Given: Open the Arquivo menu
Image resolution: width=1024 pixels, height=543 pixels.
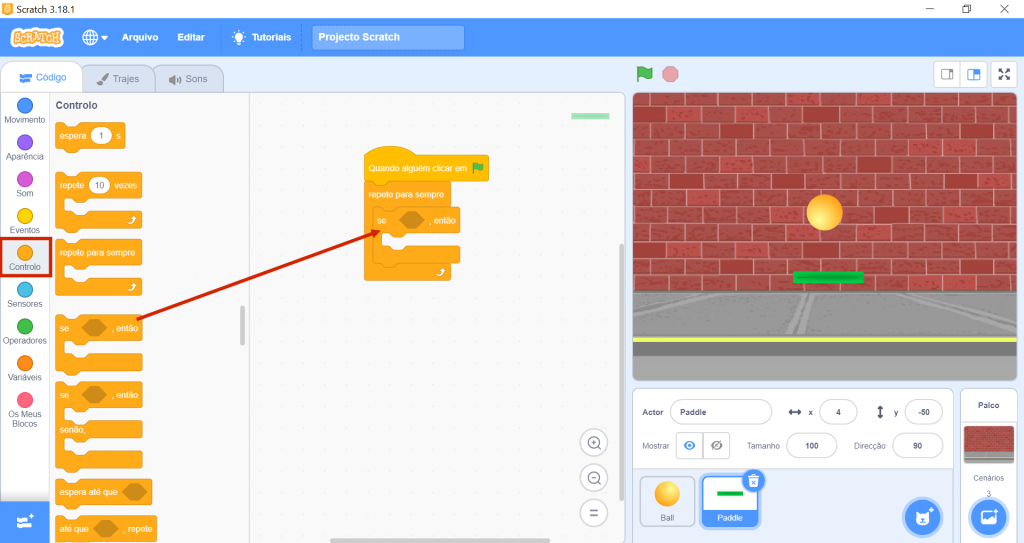Looking at the screenshot, I should [x=140, y=37].
